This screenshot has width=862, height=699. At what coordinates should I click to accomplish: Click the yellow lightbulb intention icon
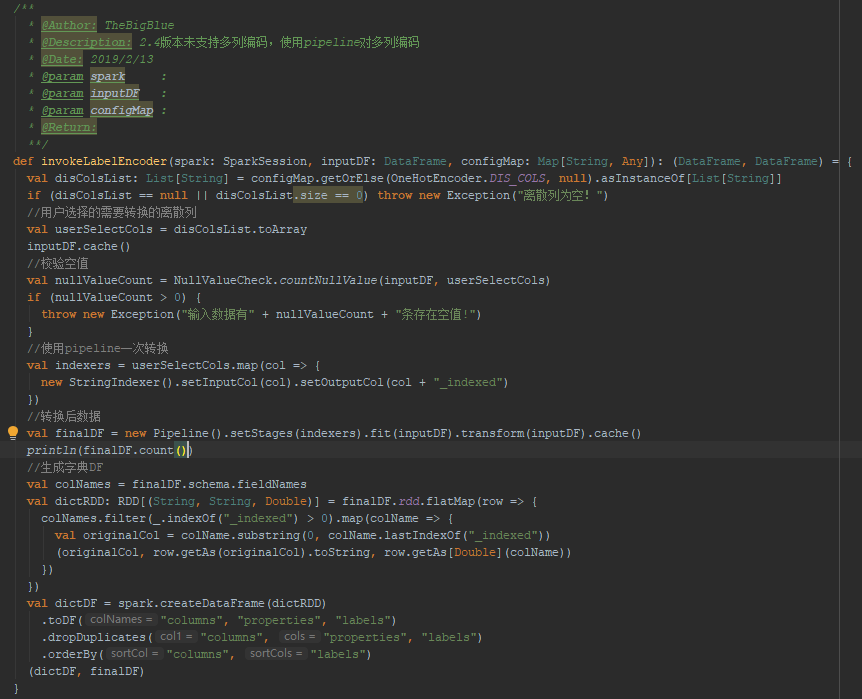(13, 433)
